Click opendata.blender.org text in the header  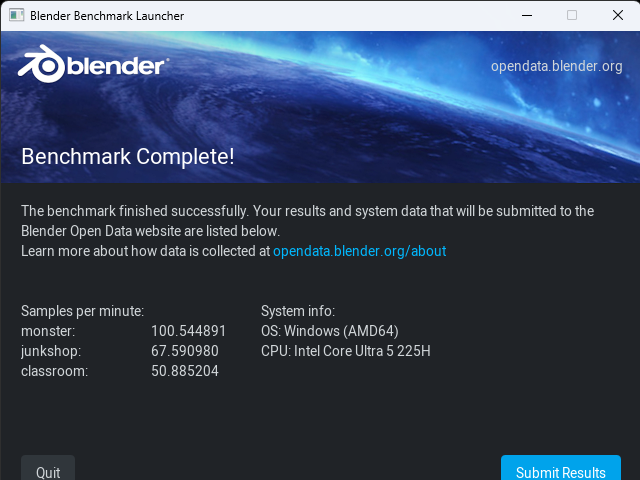556,66
